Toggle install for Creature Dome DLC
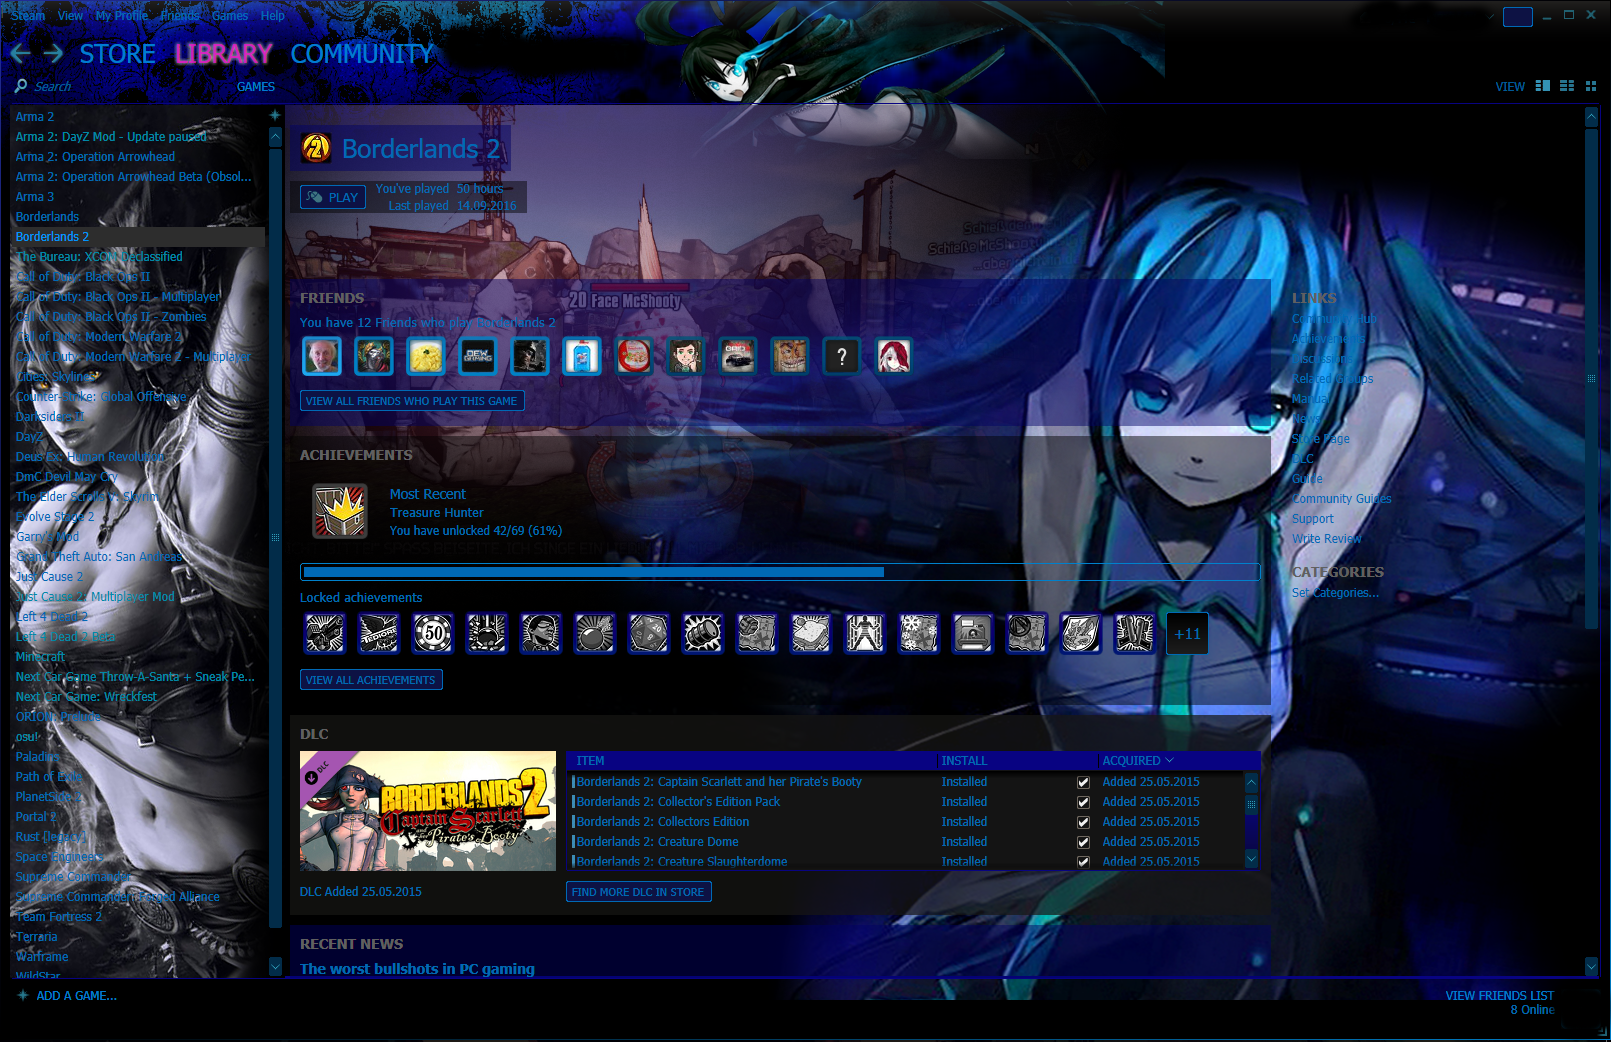The image size is (1611, 1042). tap(1083, 842)
